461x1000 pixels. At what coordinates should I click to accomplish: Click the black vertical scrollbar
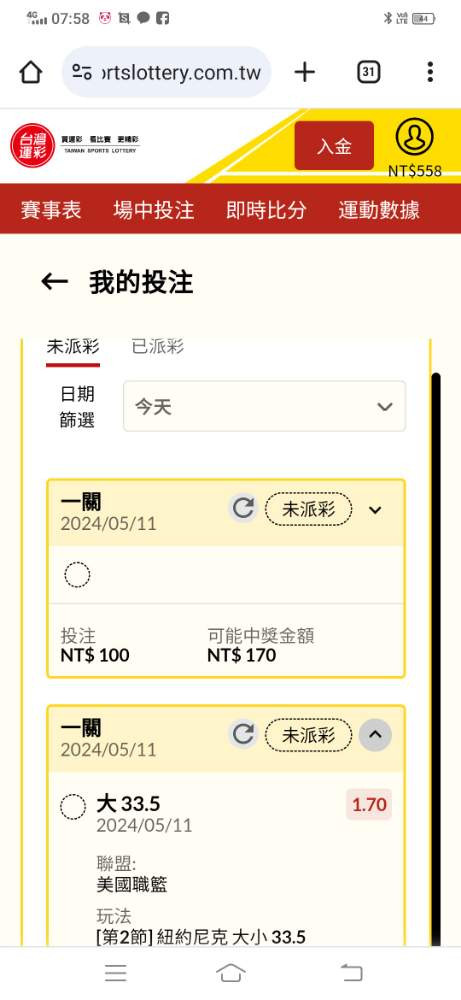click(x=436, y=660)
